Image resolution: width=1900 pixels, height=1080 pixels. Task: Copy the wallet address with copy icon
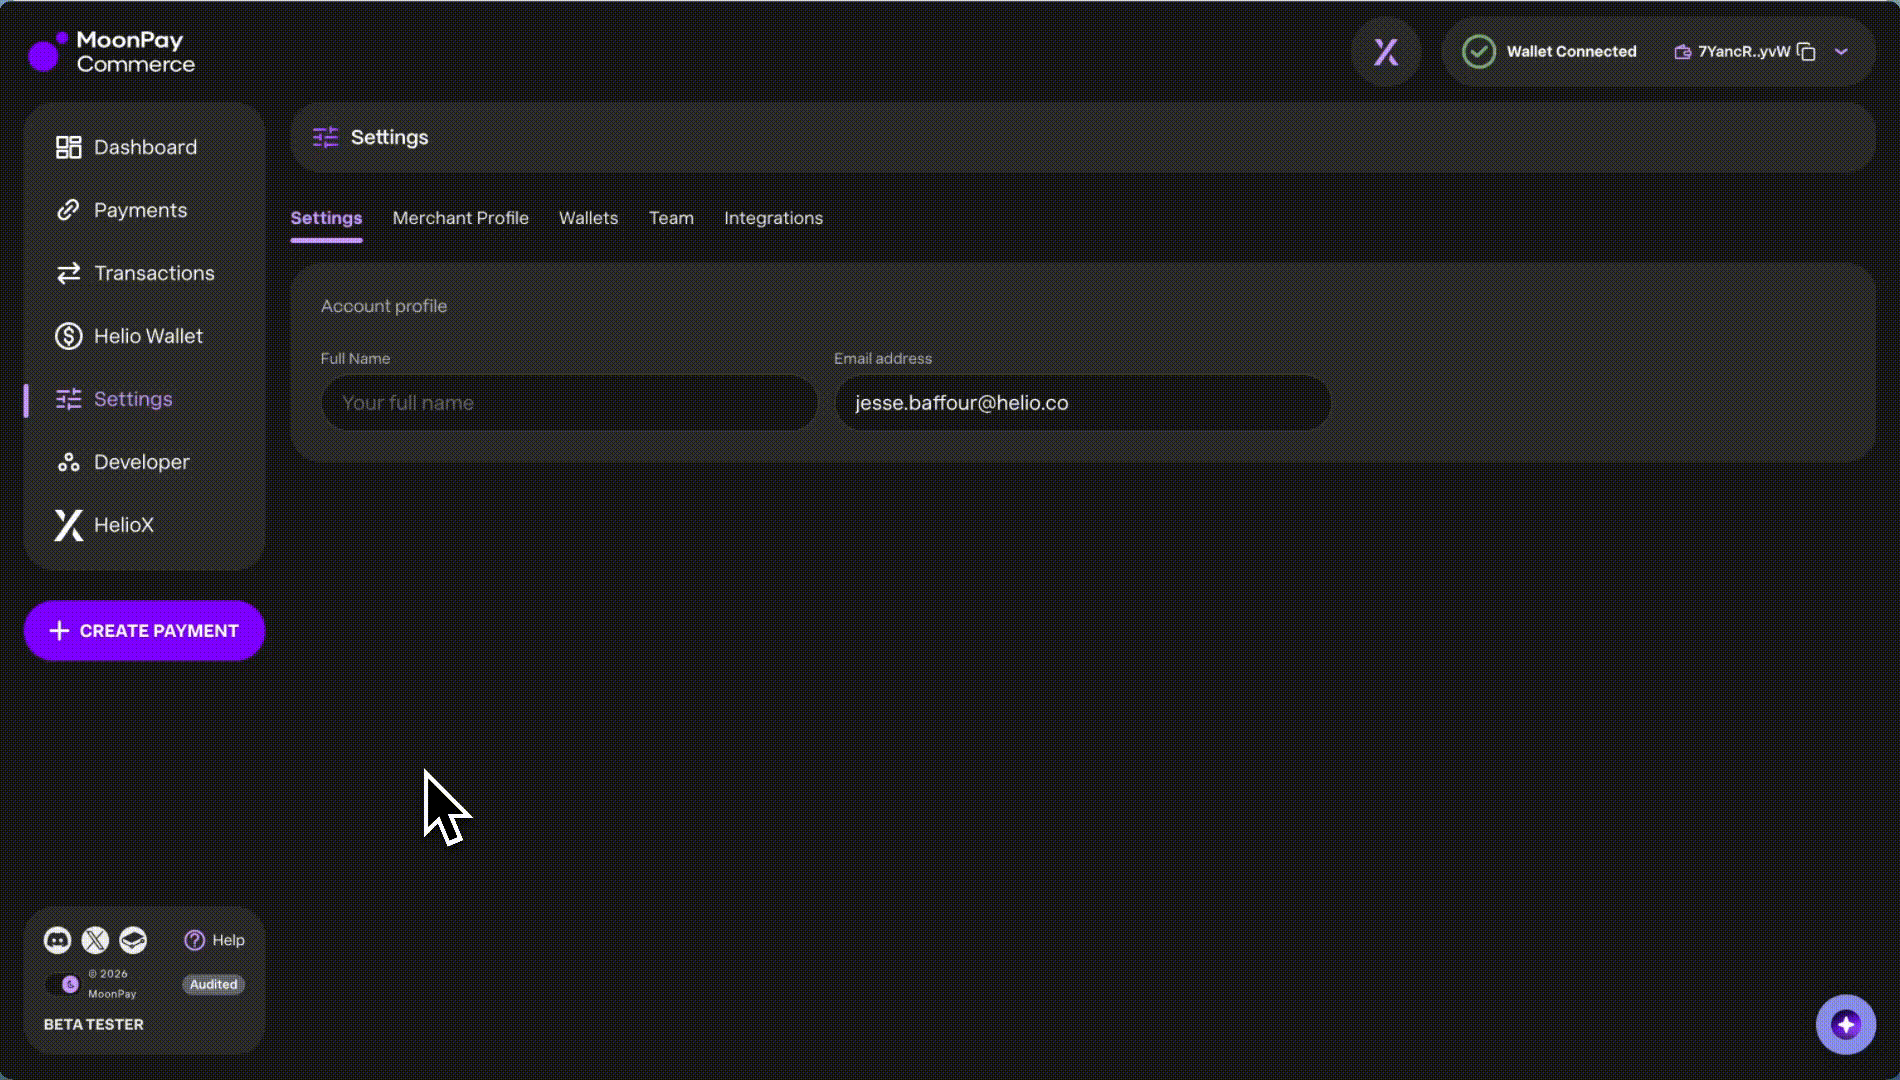(1806, 52)
